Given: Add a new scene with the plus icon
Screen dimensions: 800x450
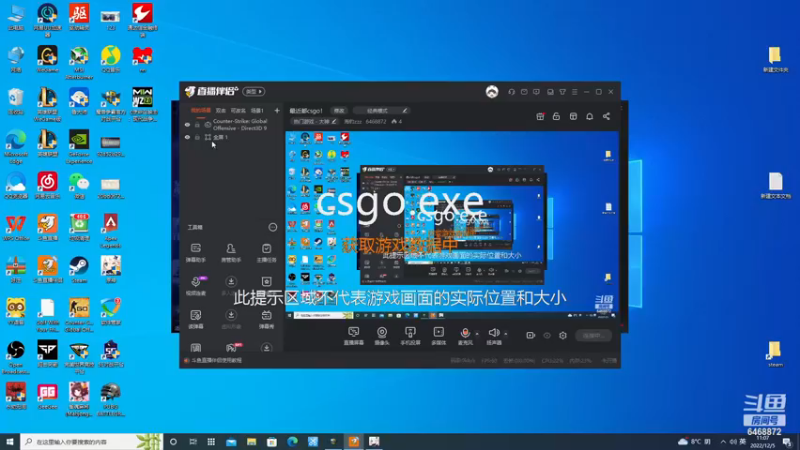Looking at the screenshot, I should (x=277, y=110).
